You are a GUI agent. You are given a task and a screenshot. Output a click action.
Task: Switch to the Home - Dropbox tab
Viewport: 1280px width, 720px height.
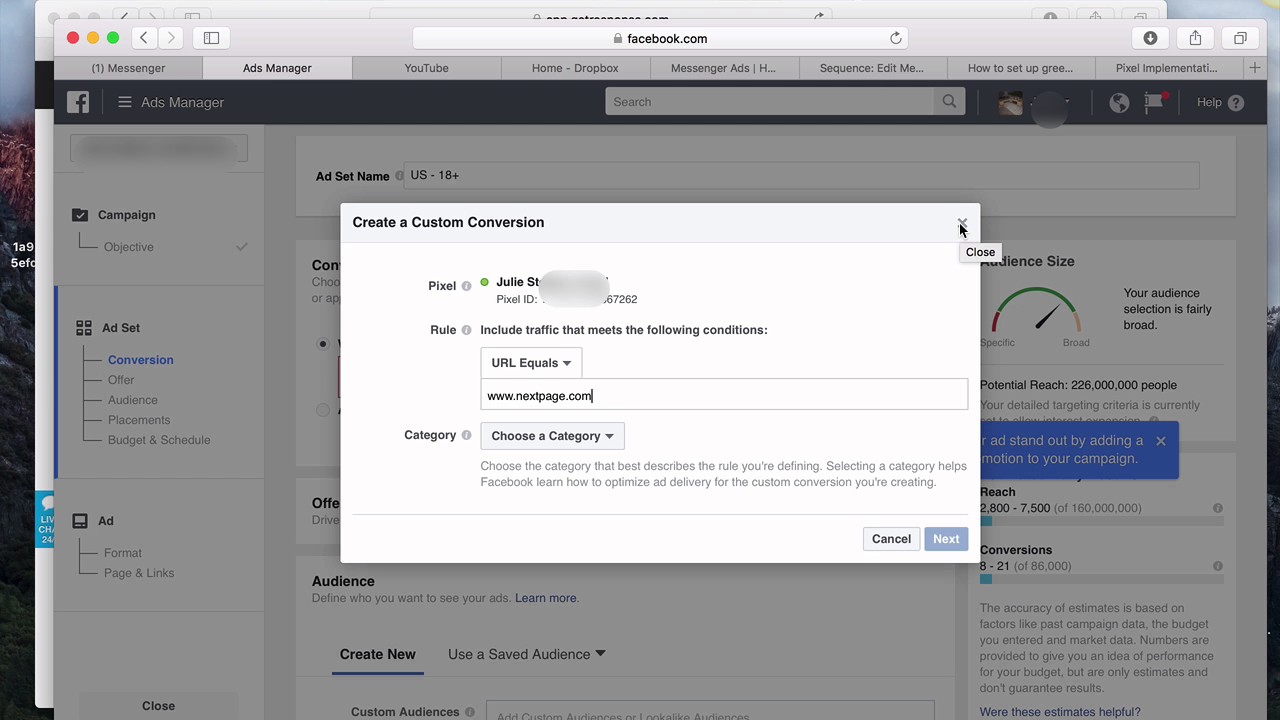pos(575,68)
